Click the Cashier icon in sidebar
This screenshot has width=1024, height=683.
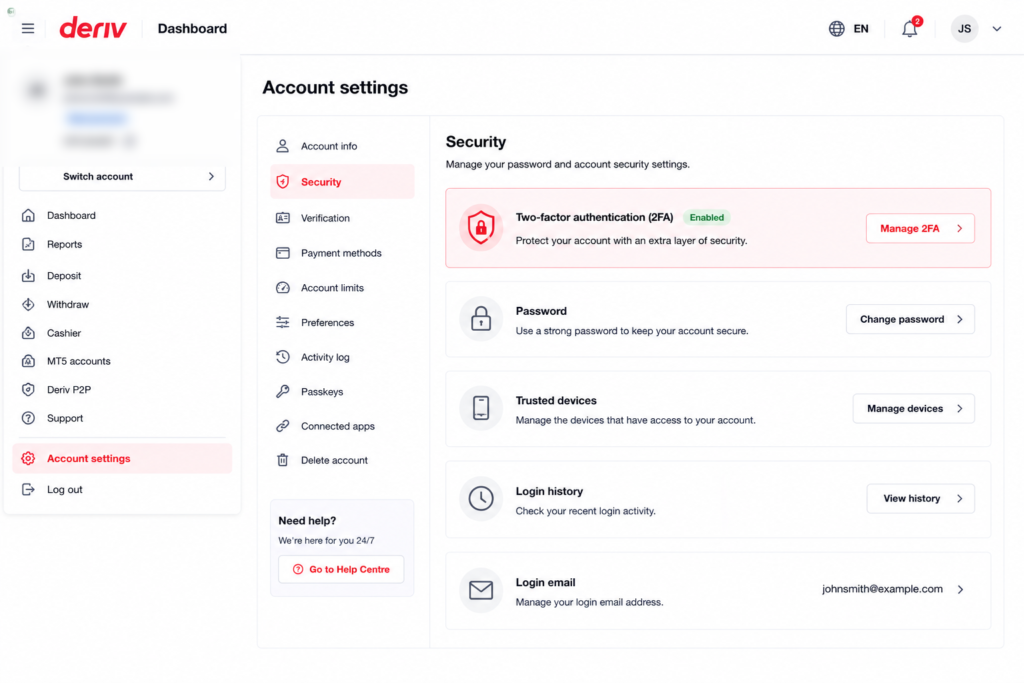coord(28,333)
